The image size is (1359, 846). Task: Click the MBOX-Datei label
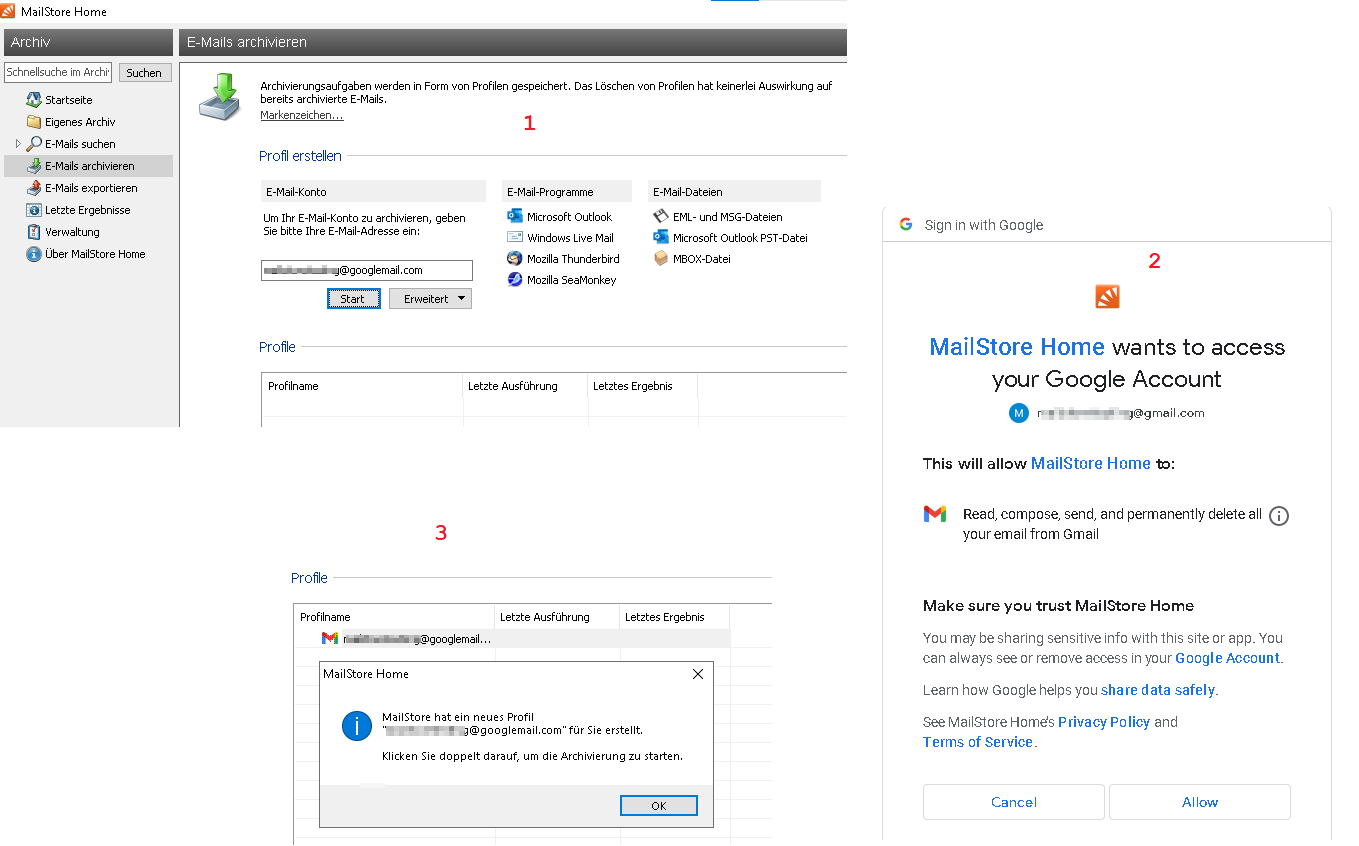pos(702,259)
